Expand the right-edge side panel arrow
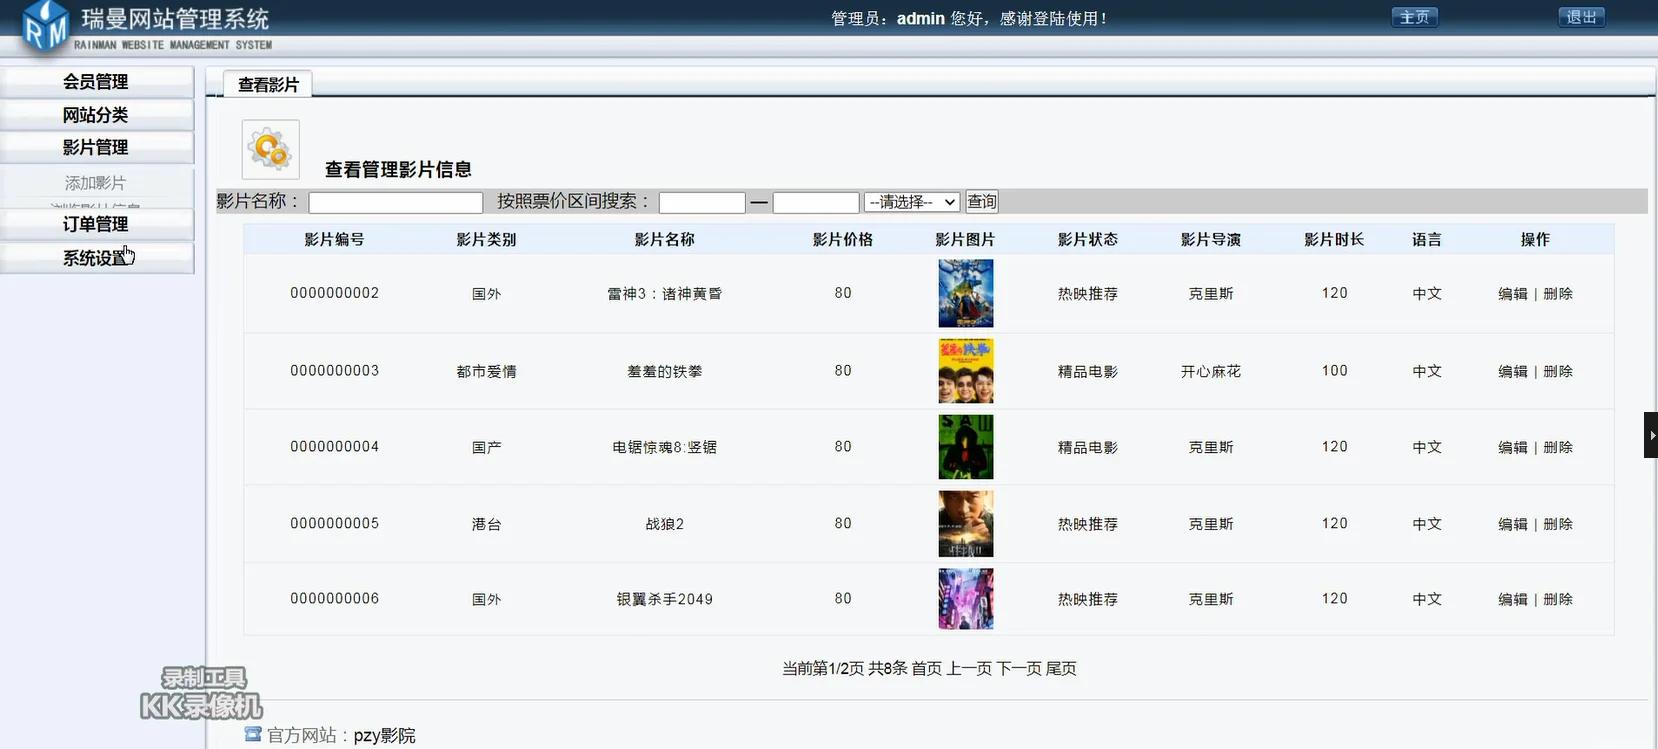 tap(1651, 435)
